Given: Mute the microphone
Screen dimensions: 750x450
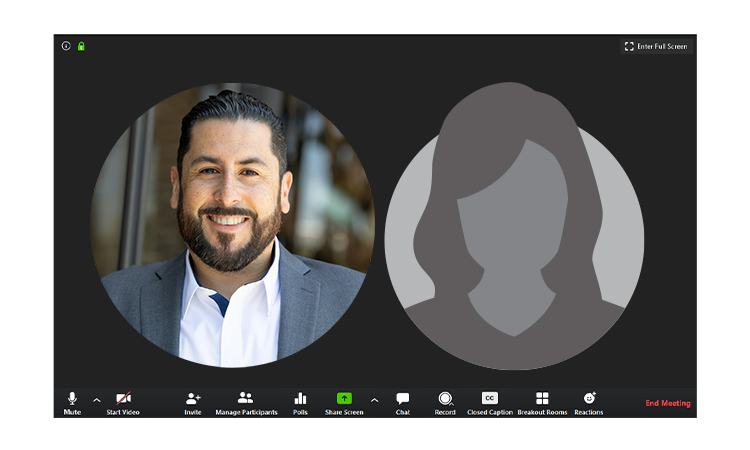Looking at the screenshot, I should tap(72, 403).
